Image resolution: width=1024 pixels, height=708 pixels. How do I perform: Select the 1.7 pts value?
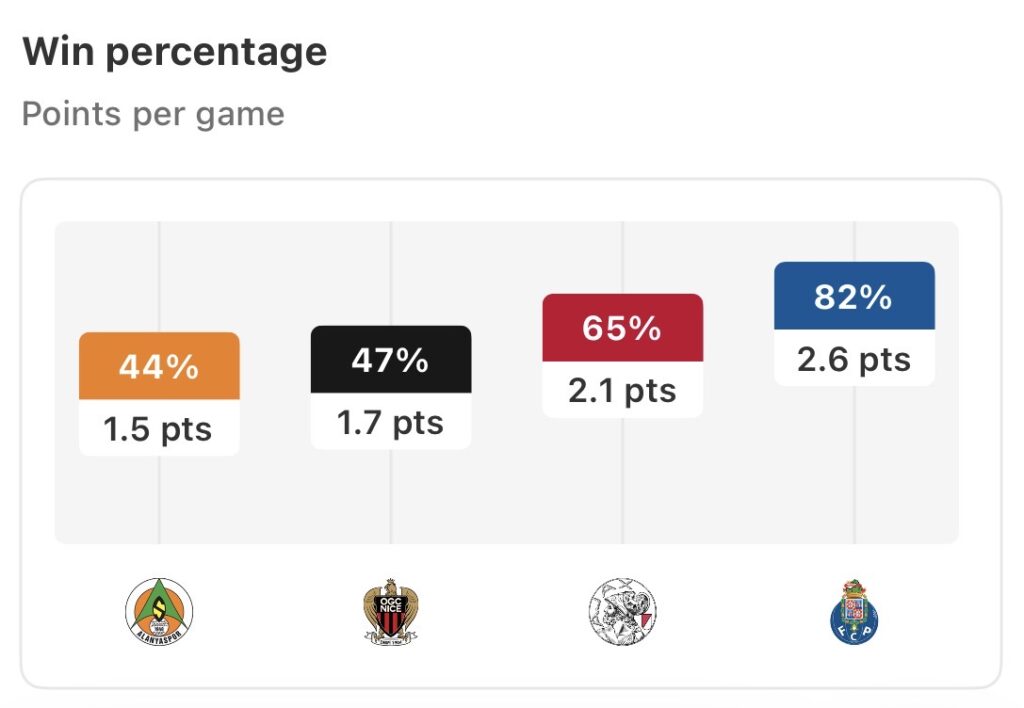[x=391, y=422]
